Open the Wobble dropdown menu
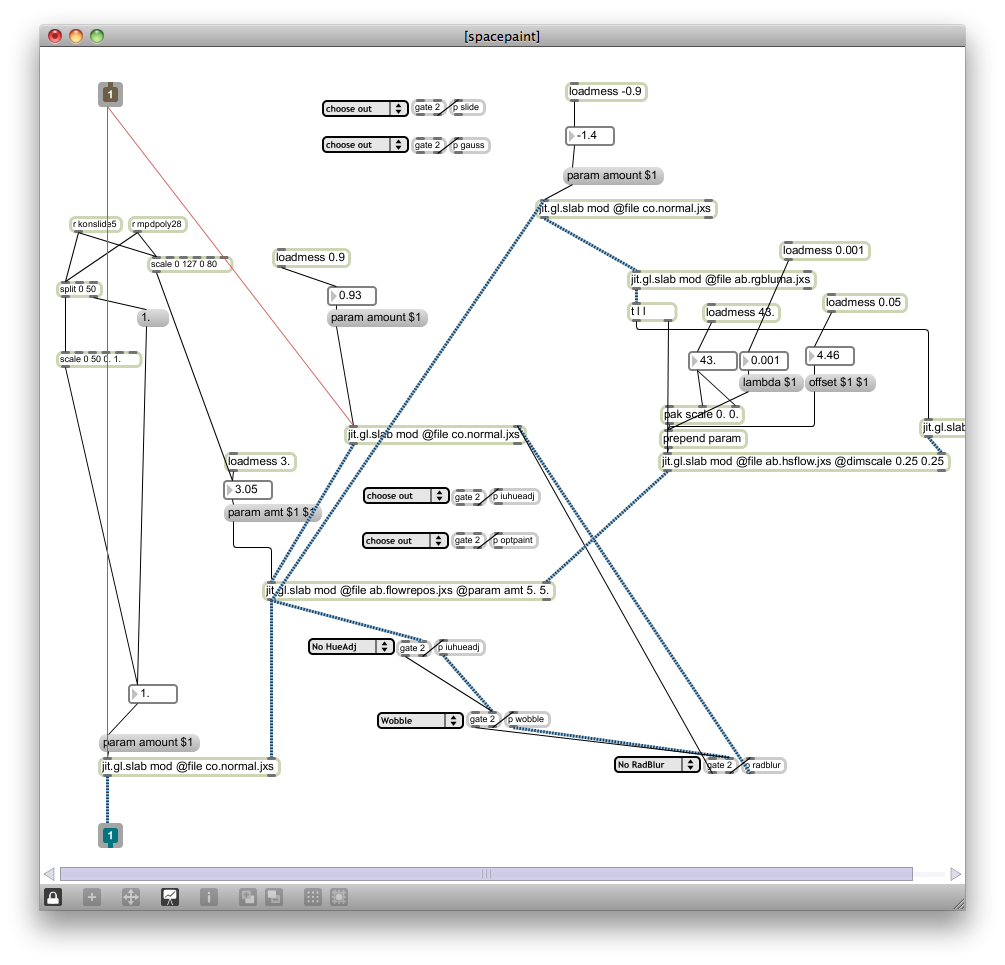The image size is (1005, 965). point(420,720)
